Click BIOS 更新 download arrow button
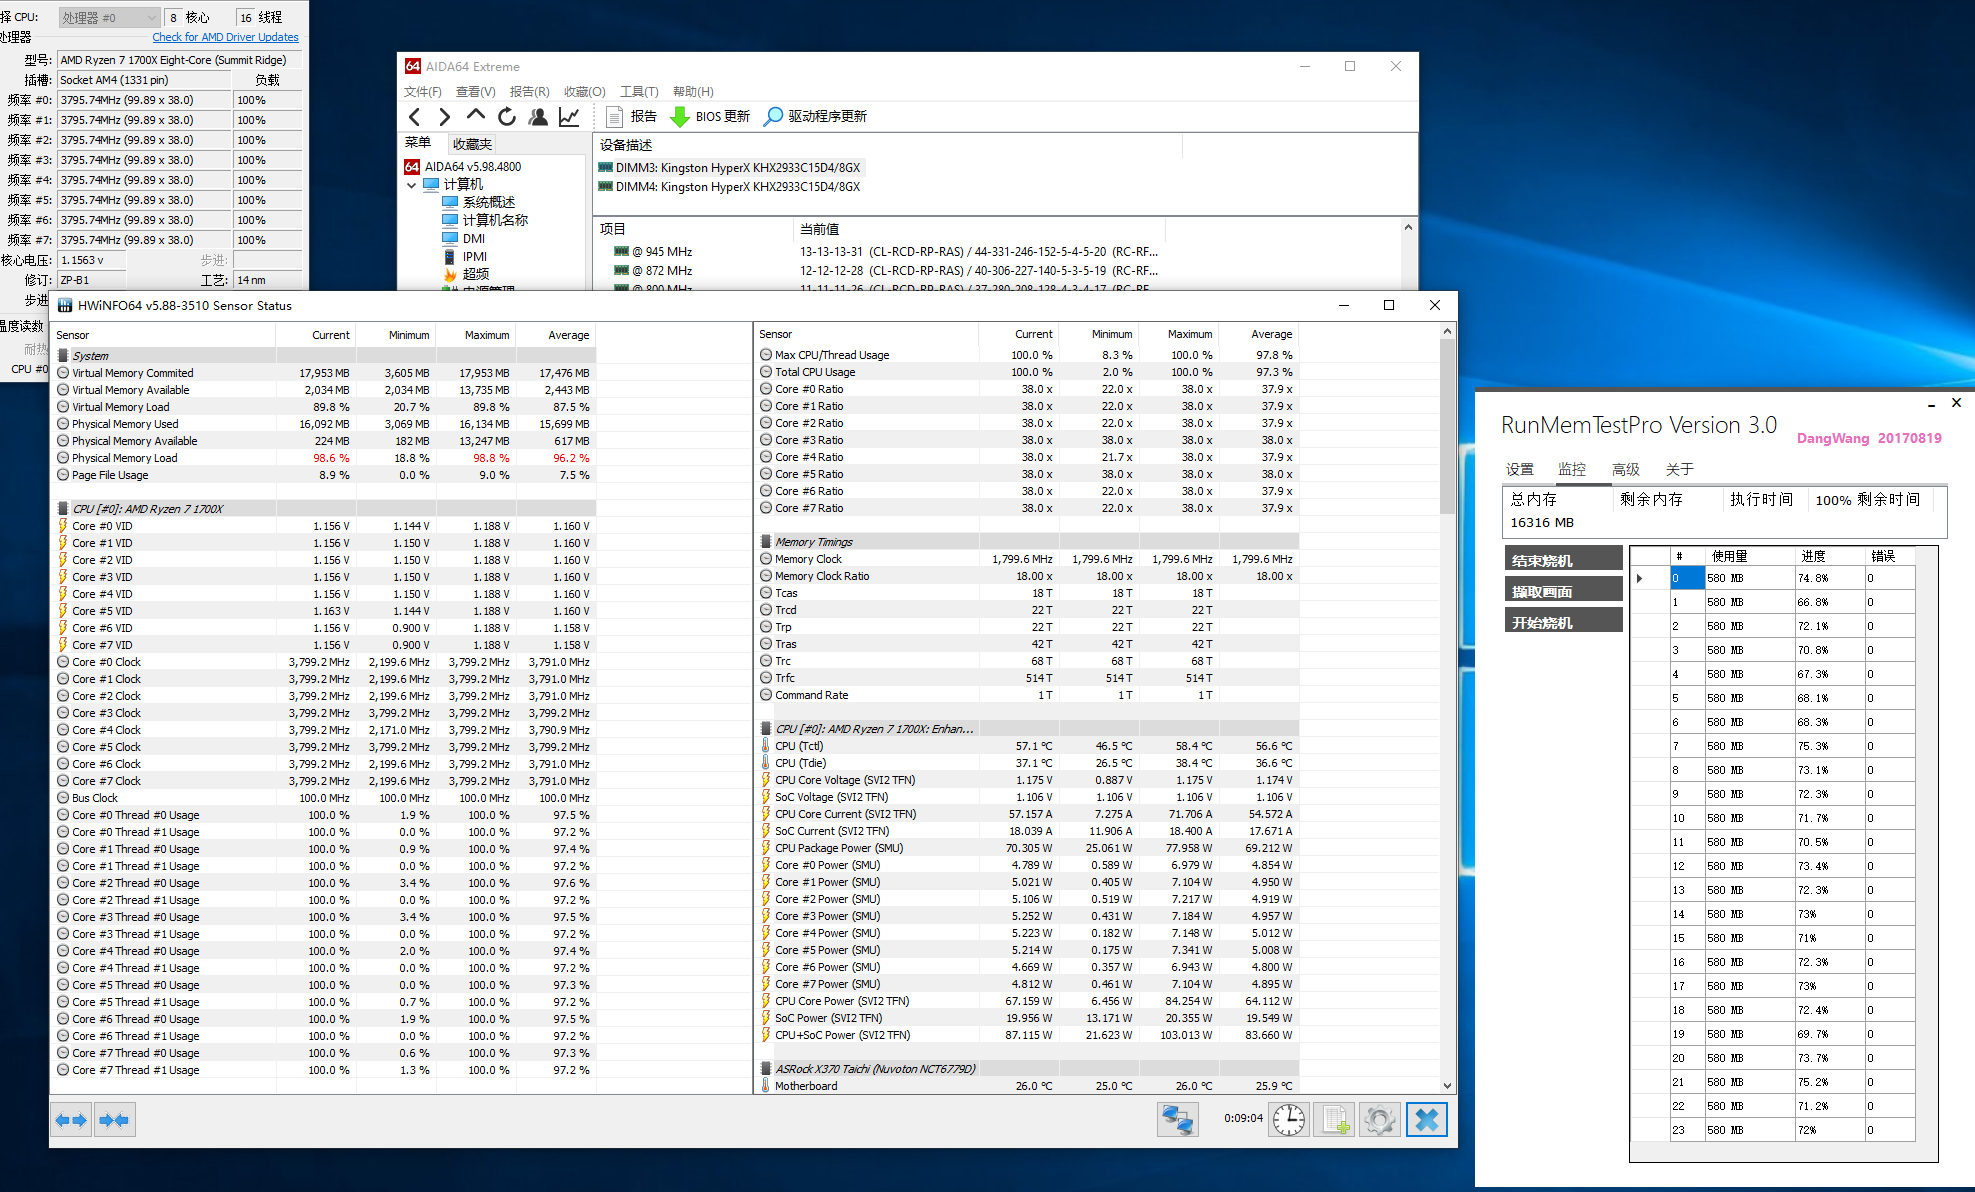The width and height of the screenshot is (1975, 1192). (709, 117)
